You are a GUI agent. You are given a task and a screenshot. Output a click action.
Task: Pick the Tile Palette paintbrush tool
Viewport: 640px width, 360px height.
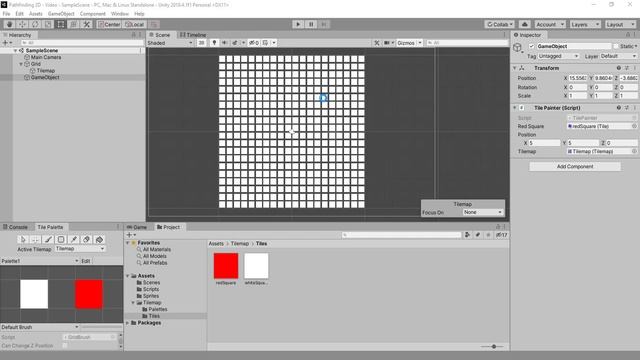pyautogui.click(x=48, y=240)
